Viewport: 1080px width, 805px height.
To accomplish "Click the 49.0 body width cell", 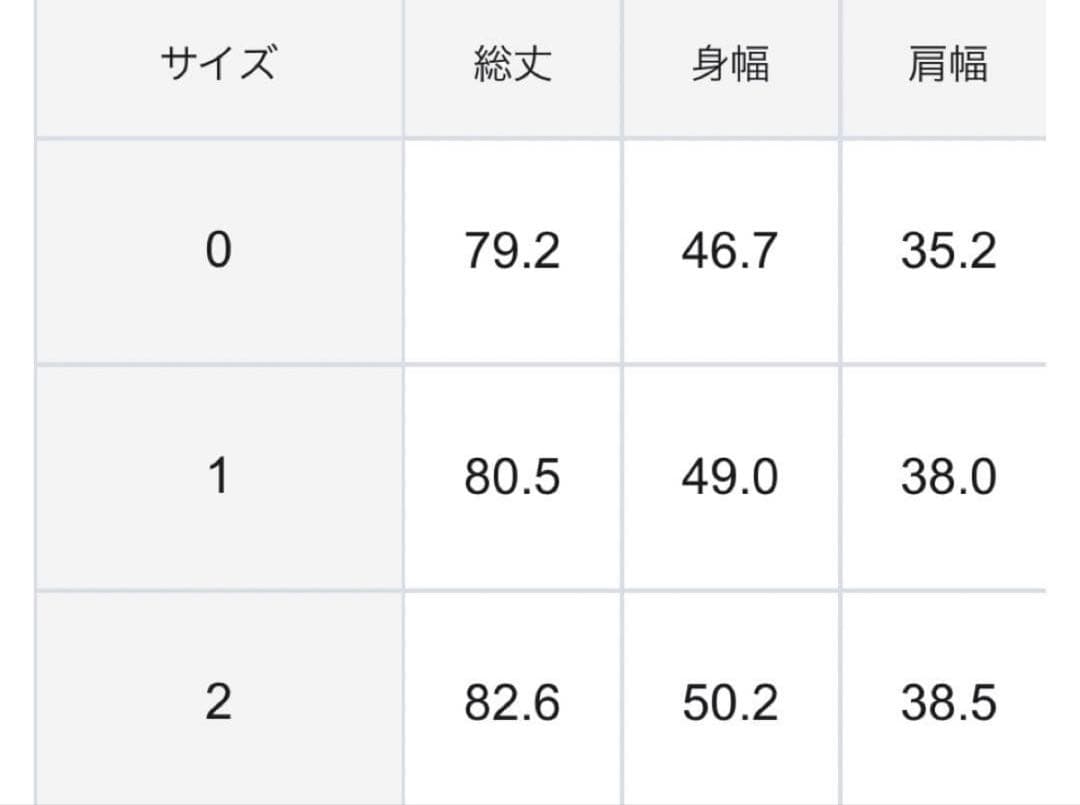I will [x=730, y=477].
